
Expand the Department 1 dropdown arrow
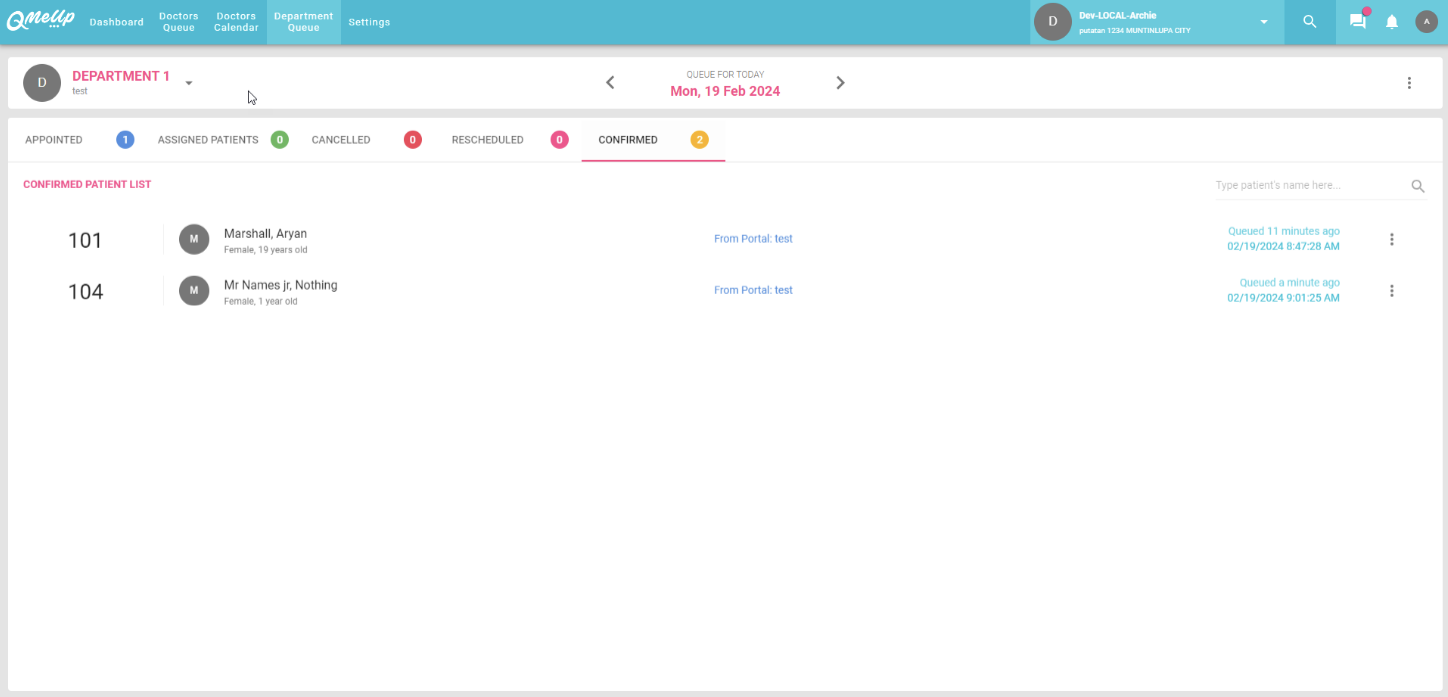coord(189,83)
